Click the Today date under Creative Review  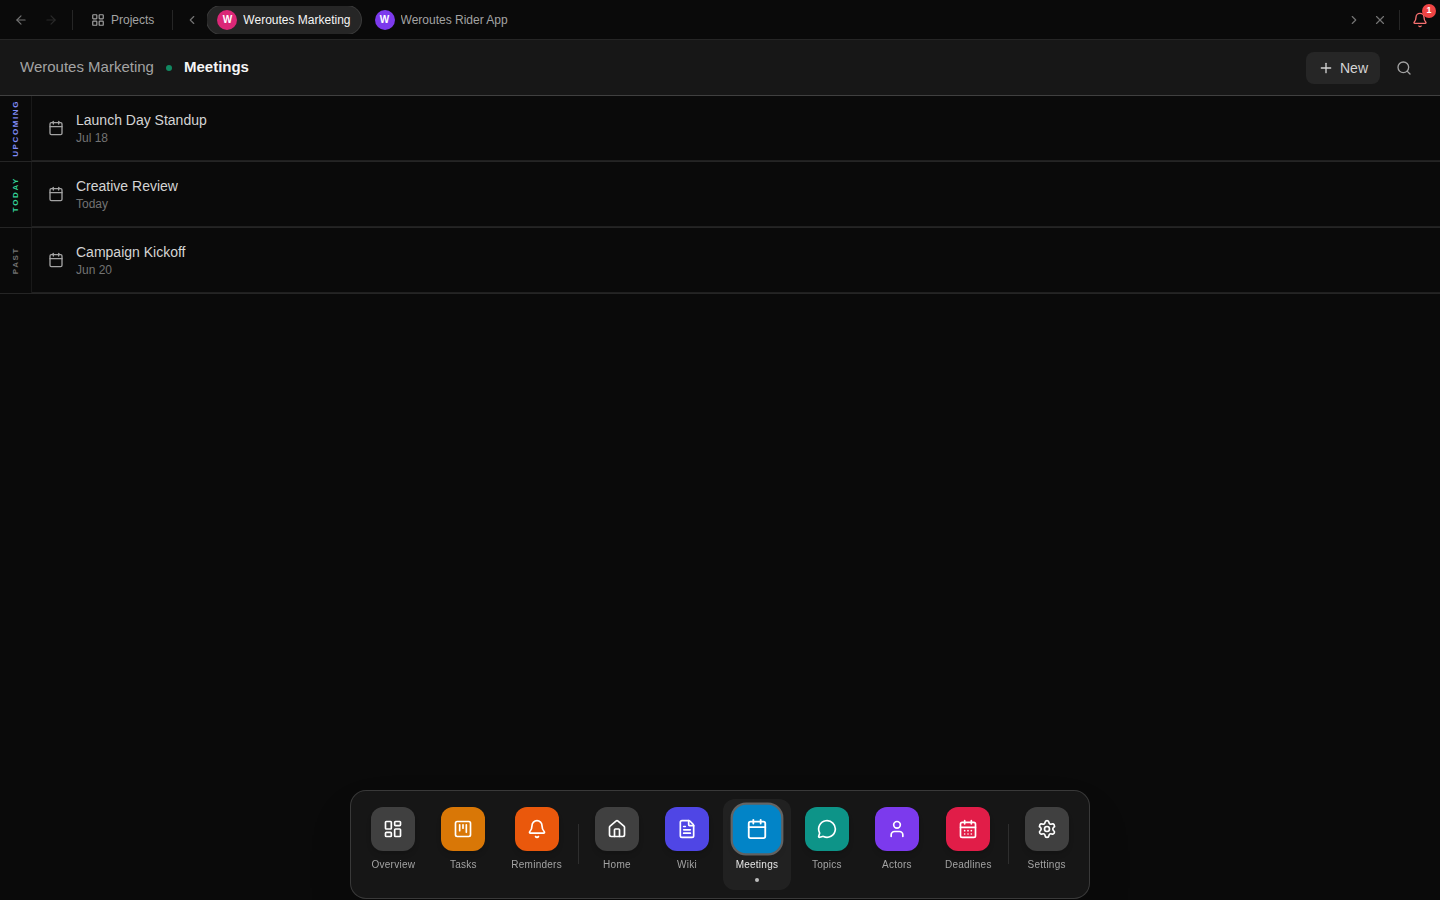click(92, 204)
